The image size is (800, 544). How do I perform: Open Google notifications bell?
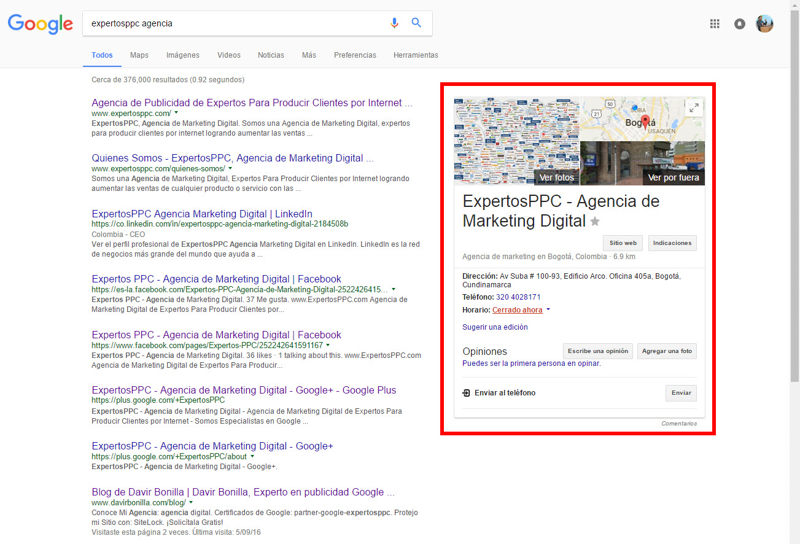click(739, 23)
